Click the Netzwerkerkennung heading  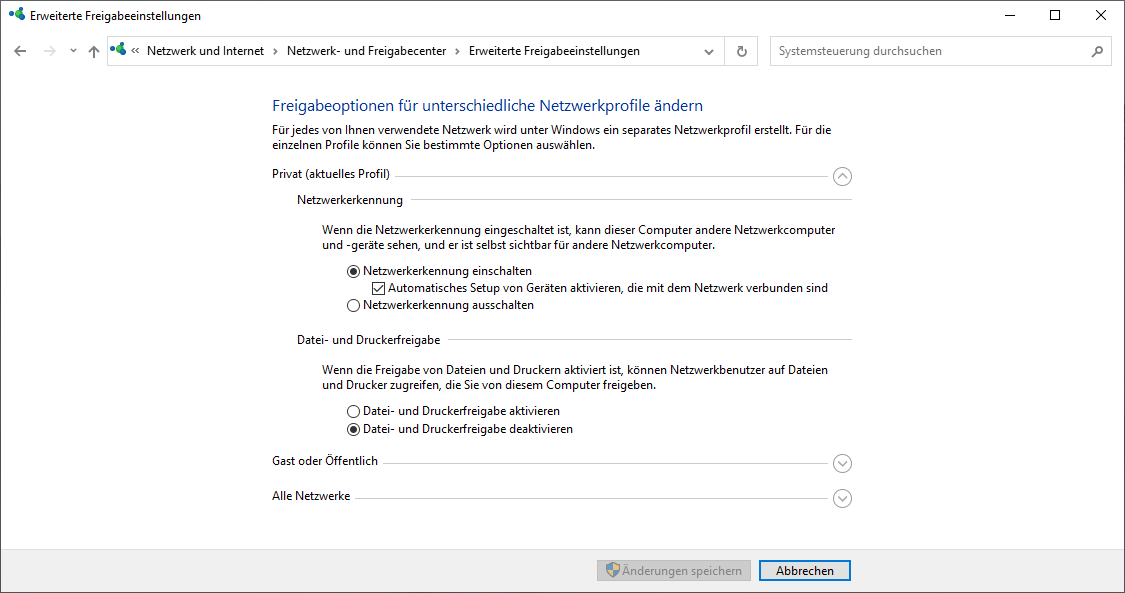coord(350,200)
